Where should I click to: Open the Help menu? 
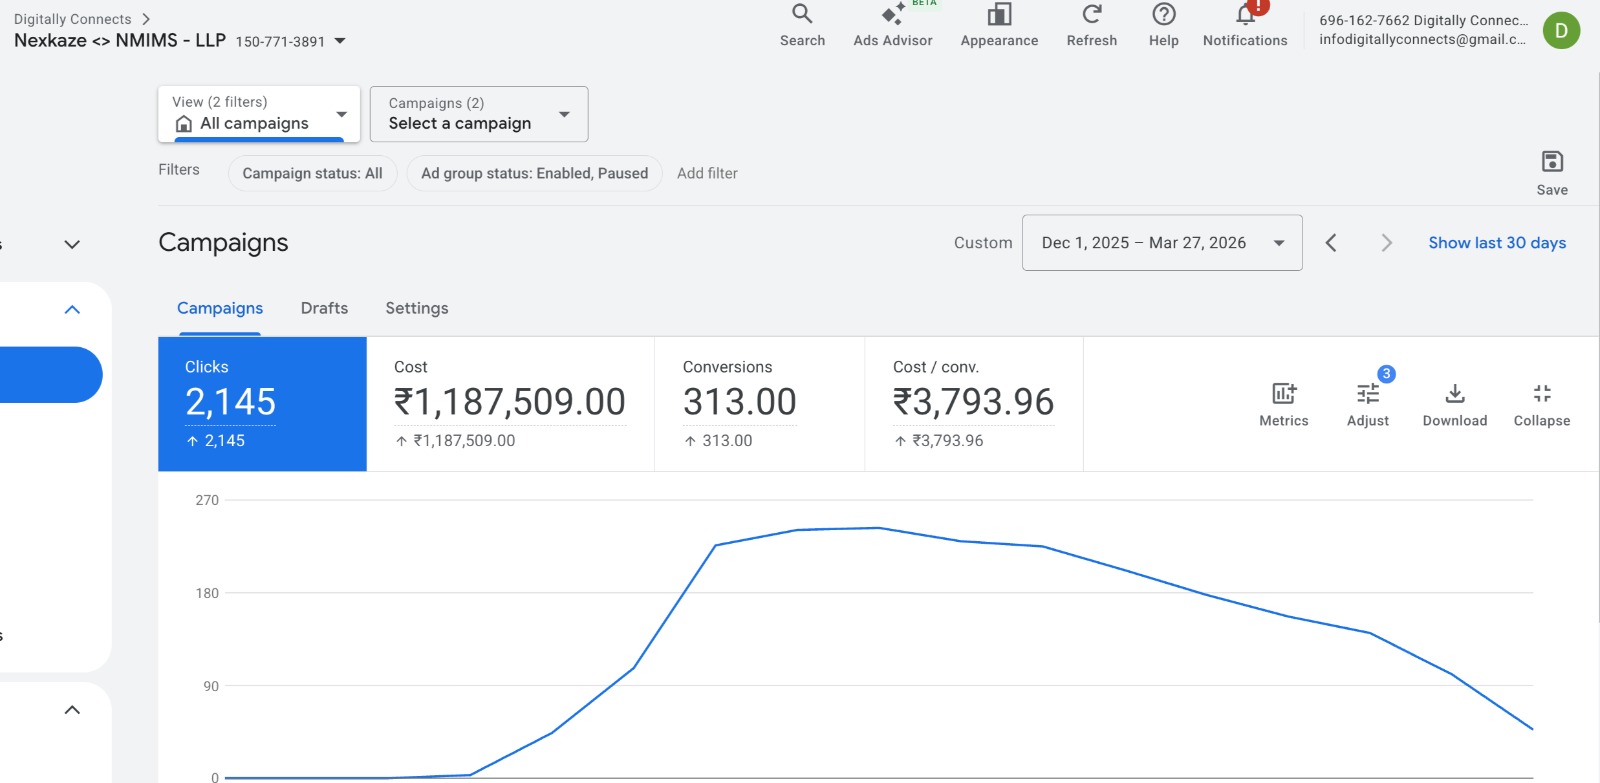click(x=1163, y=26)
